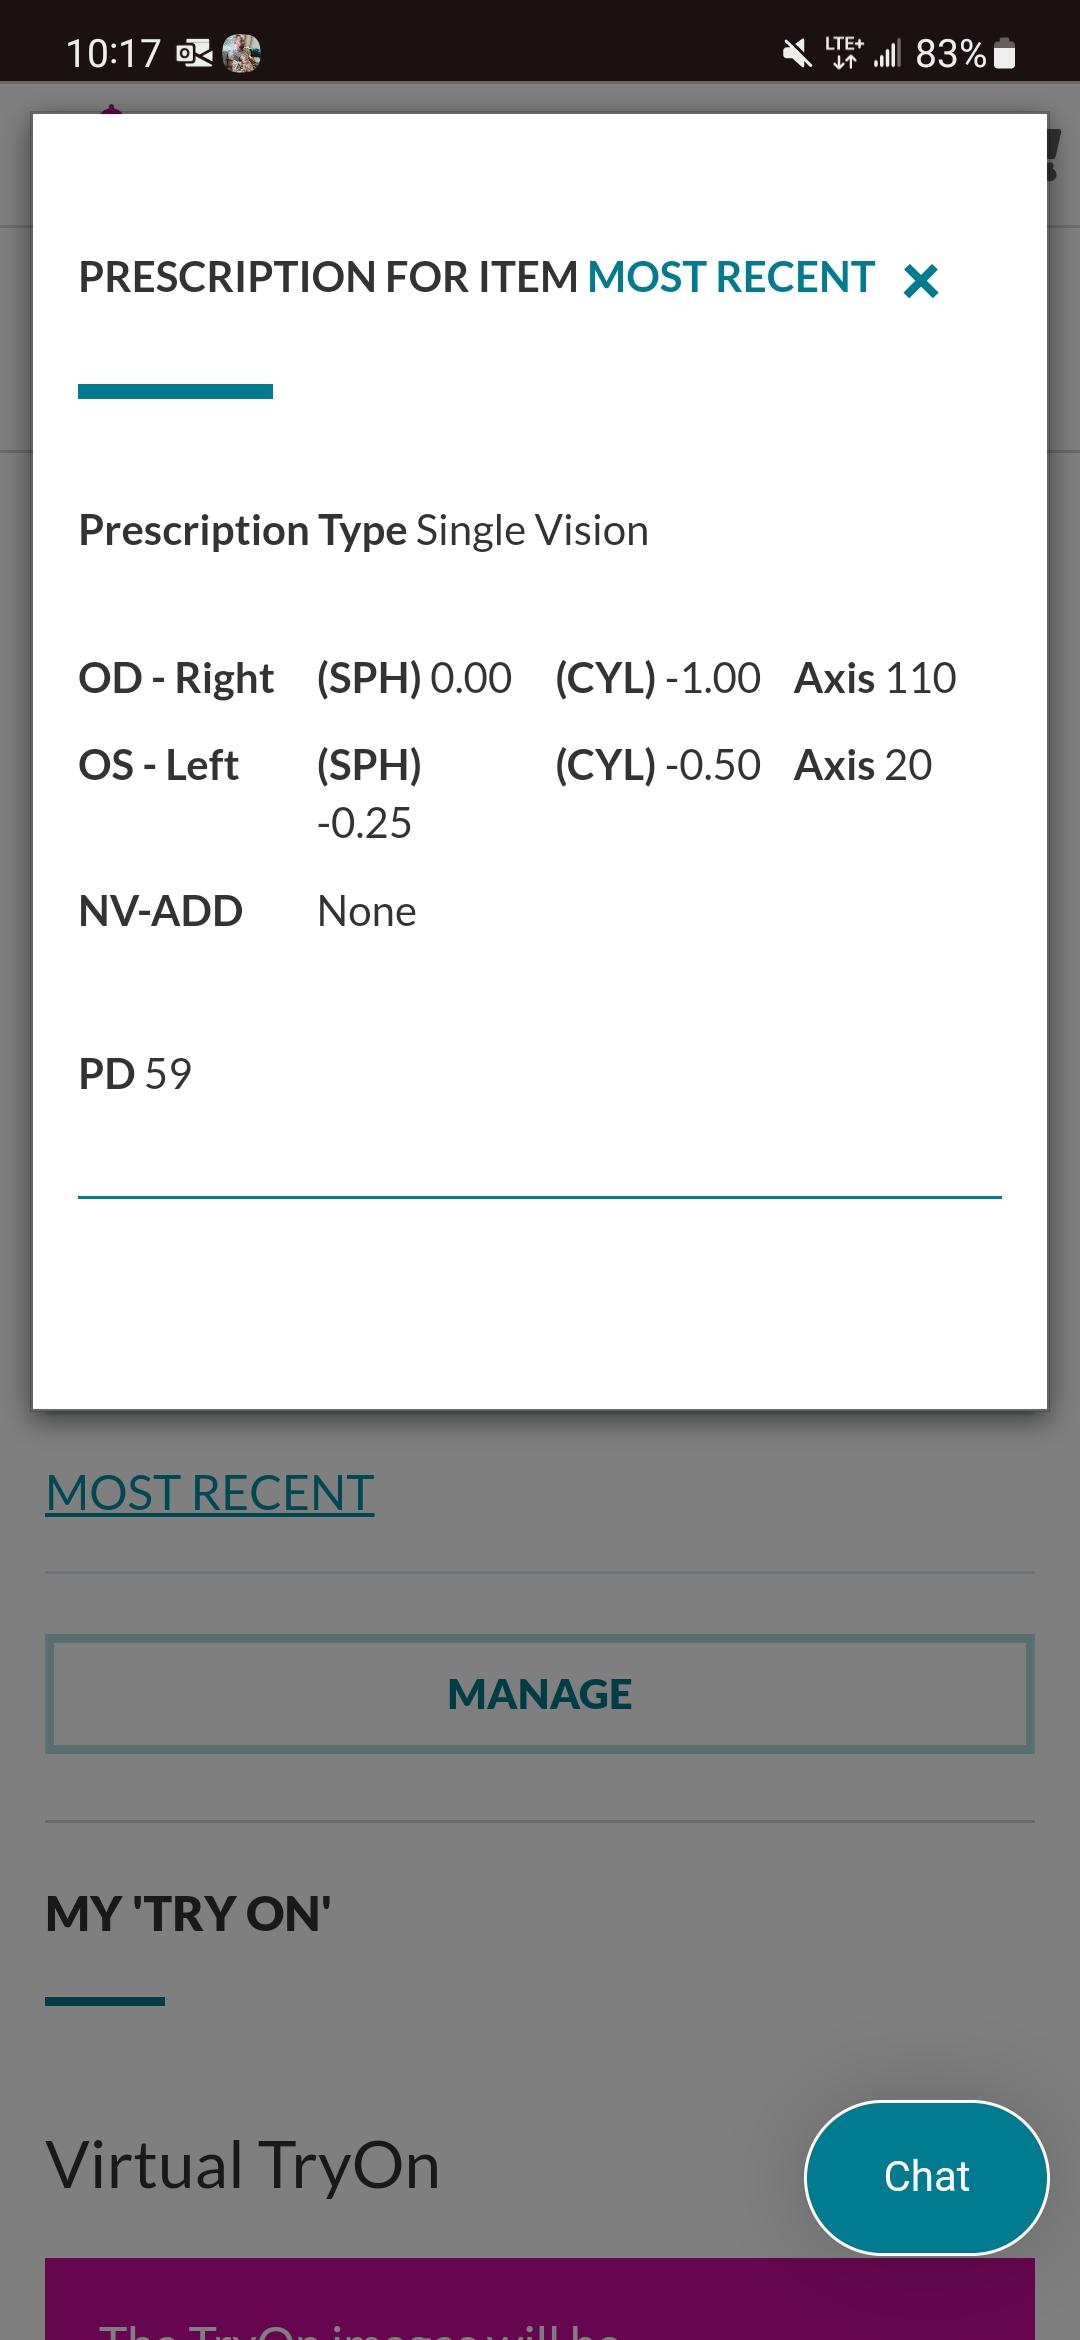Viewport: 1080px width, 2340px height.
Task: Tap teal MOST RECENT in the dialog title
Action: click(x=731, y=277)
